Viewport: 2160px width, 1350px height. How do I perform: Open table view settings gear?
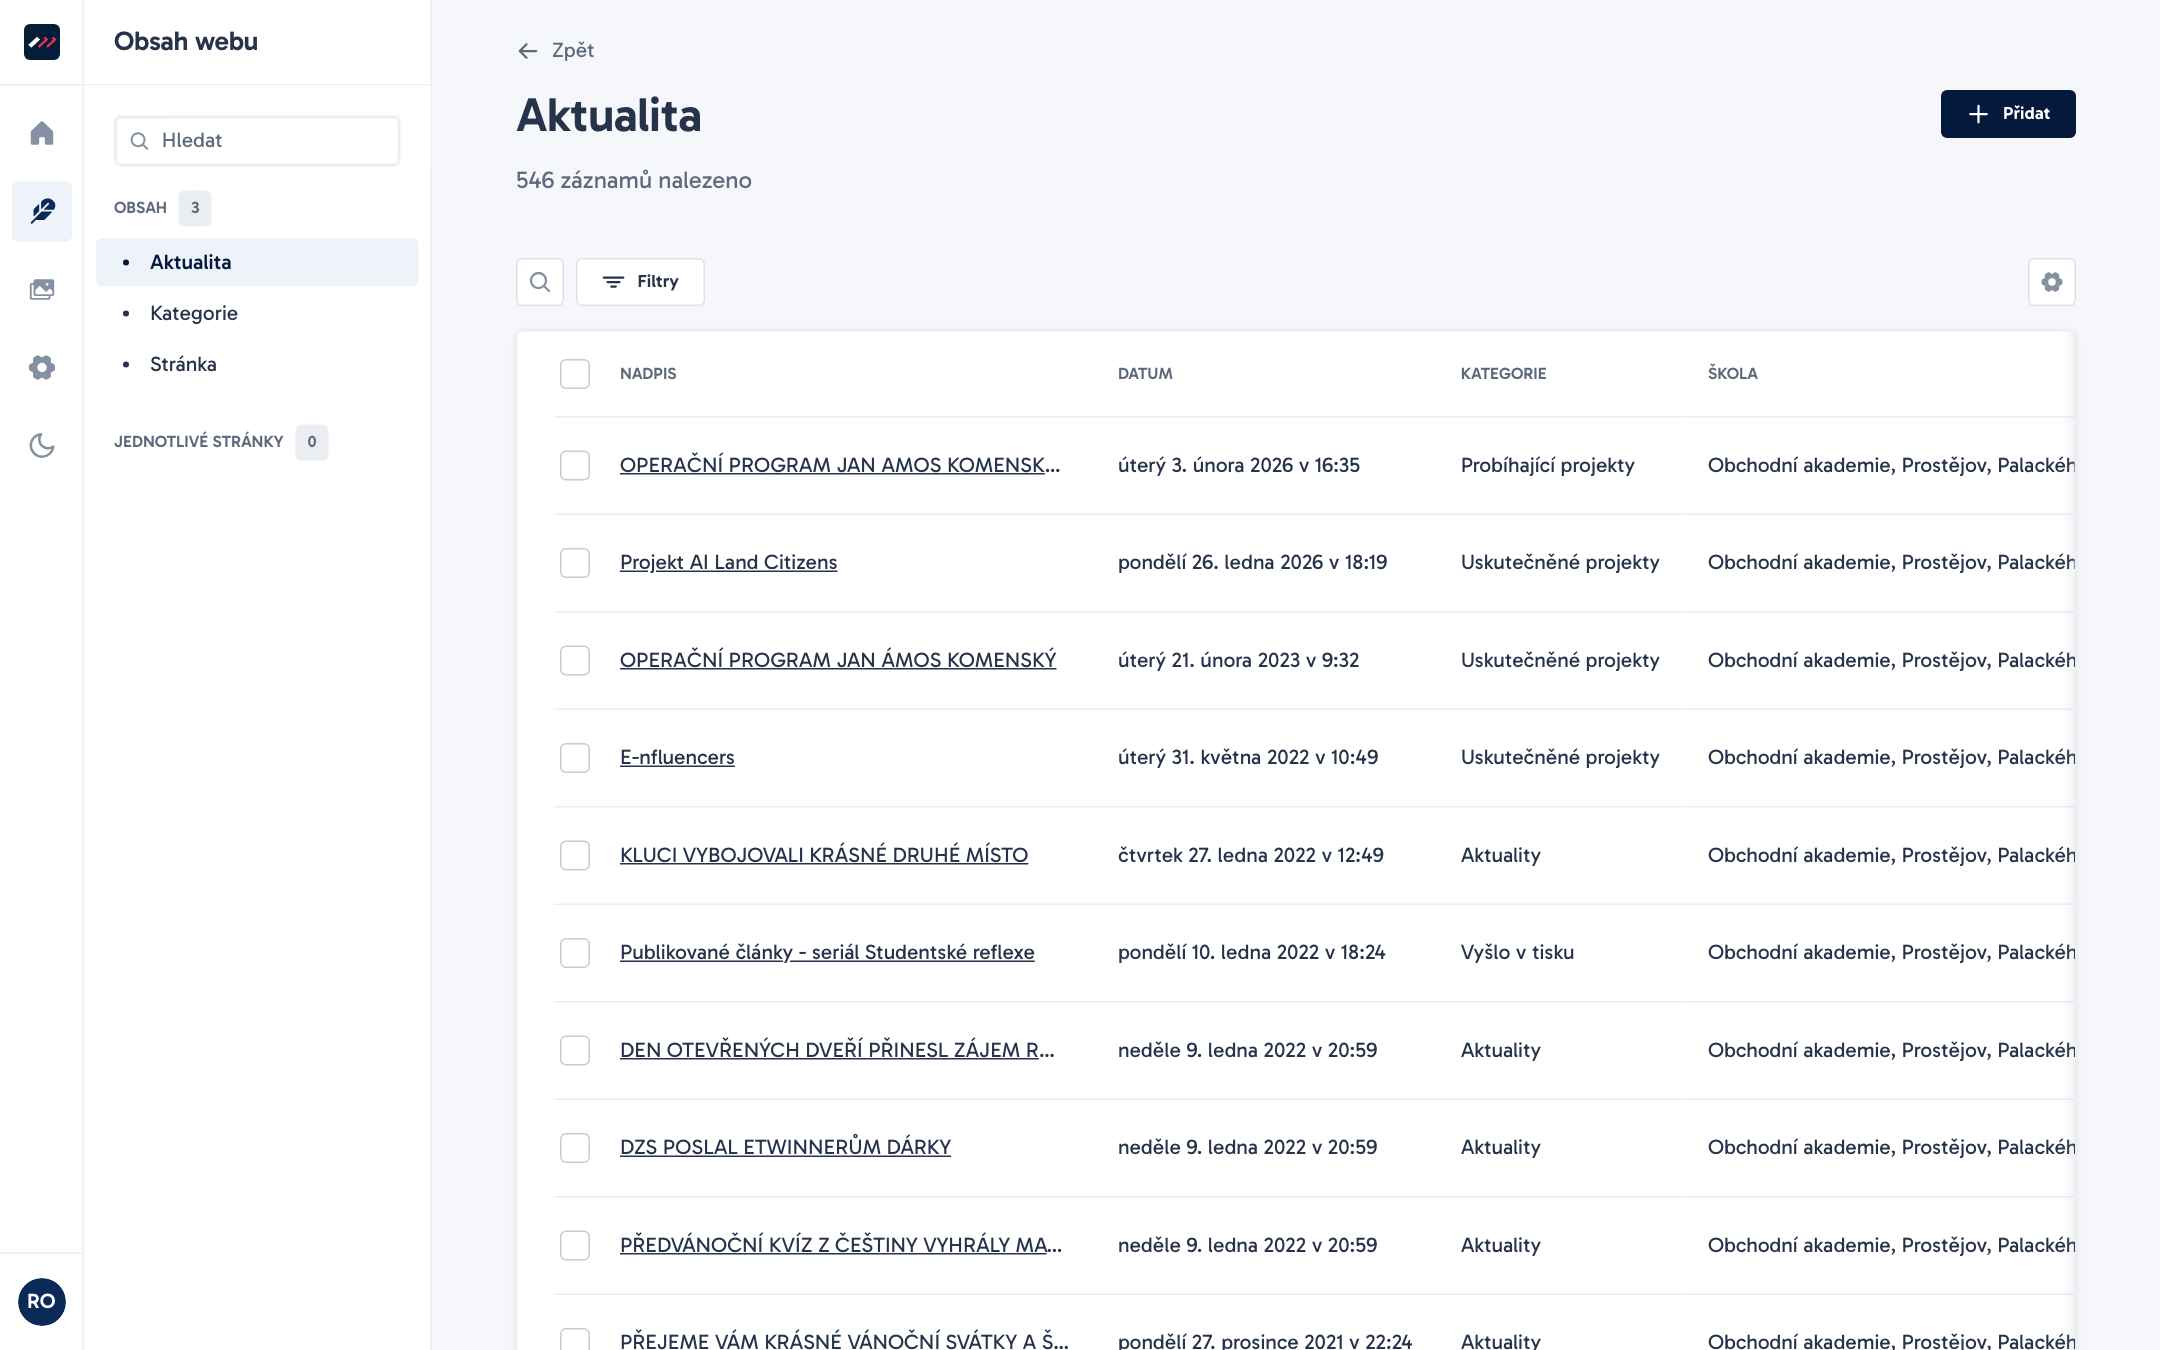pyautogui.click(x=2052, y=282)
